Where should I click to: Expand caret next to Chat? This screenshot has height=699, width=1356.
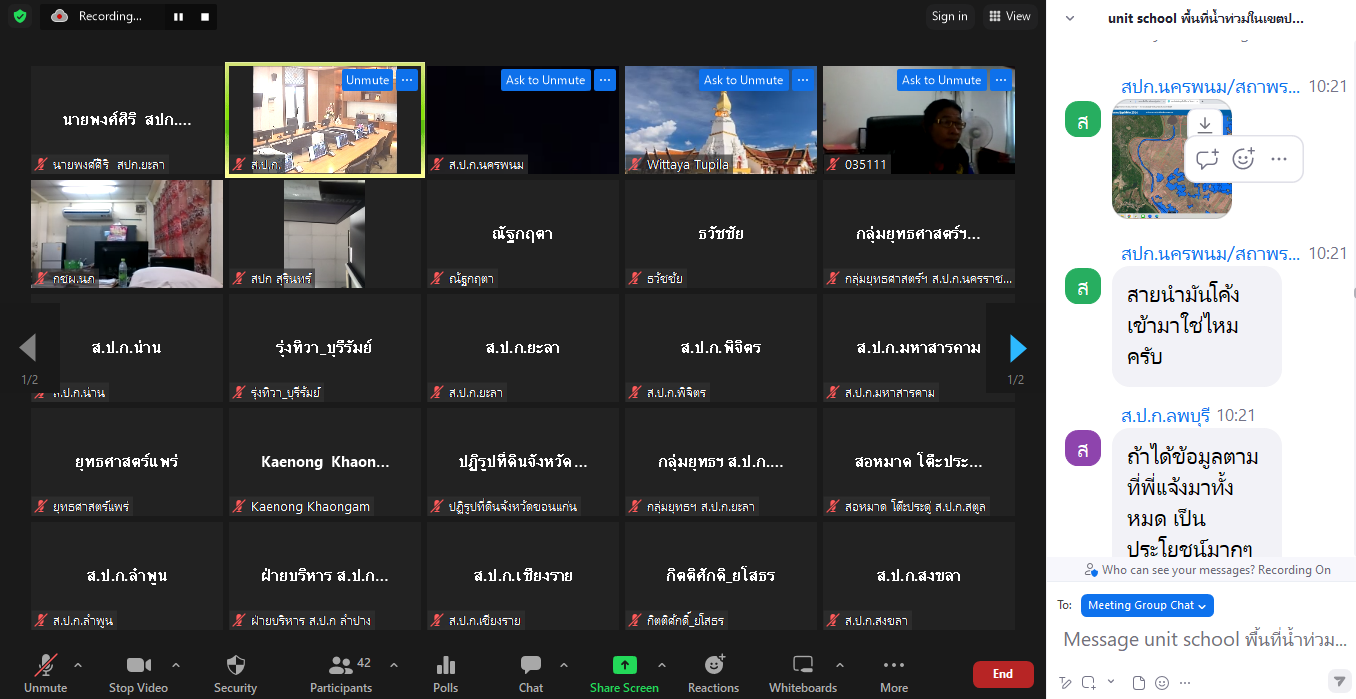click(563, 665)
